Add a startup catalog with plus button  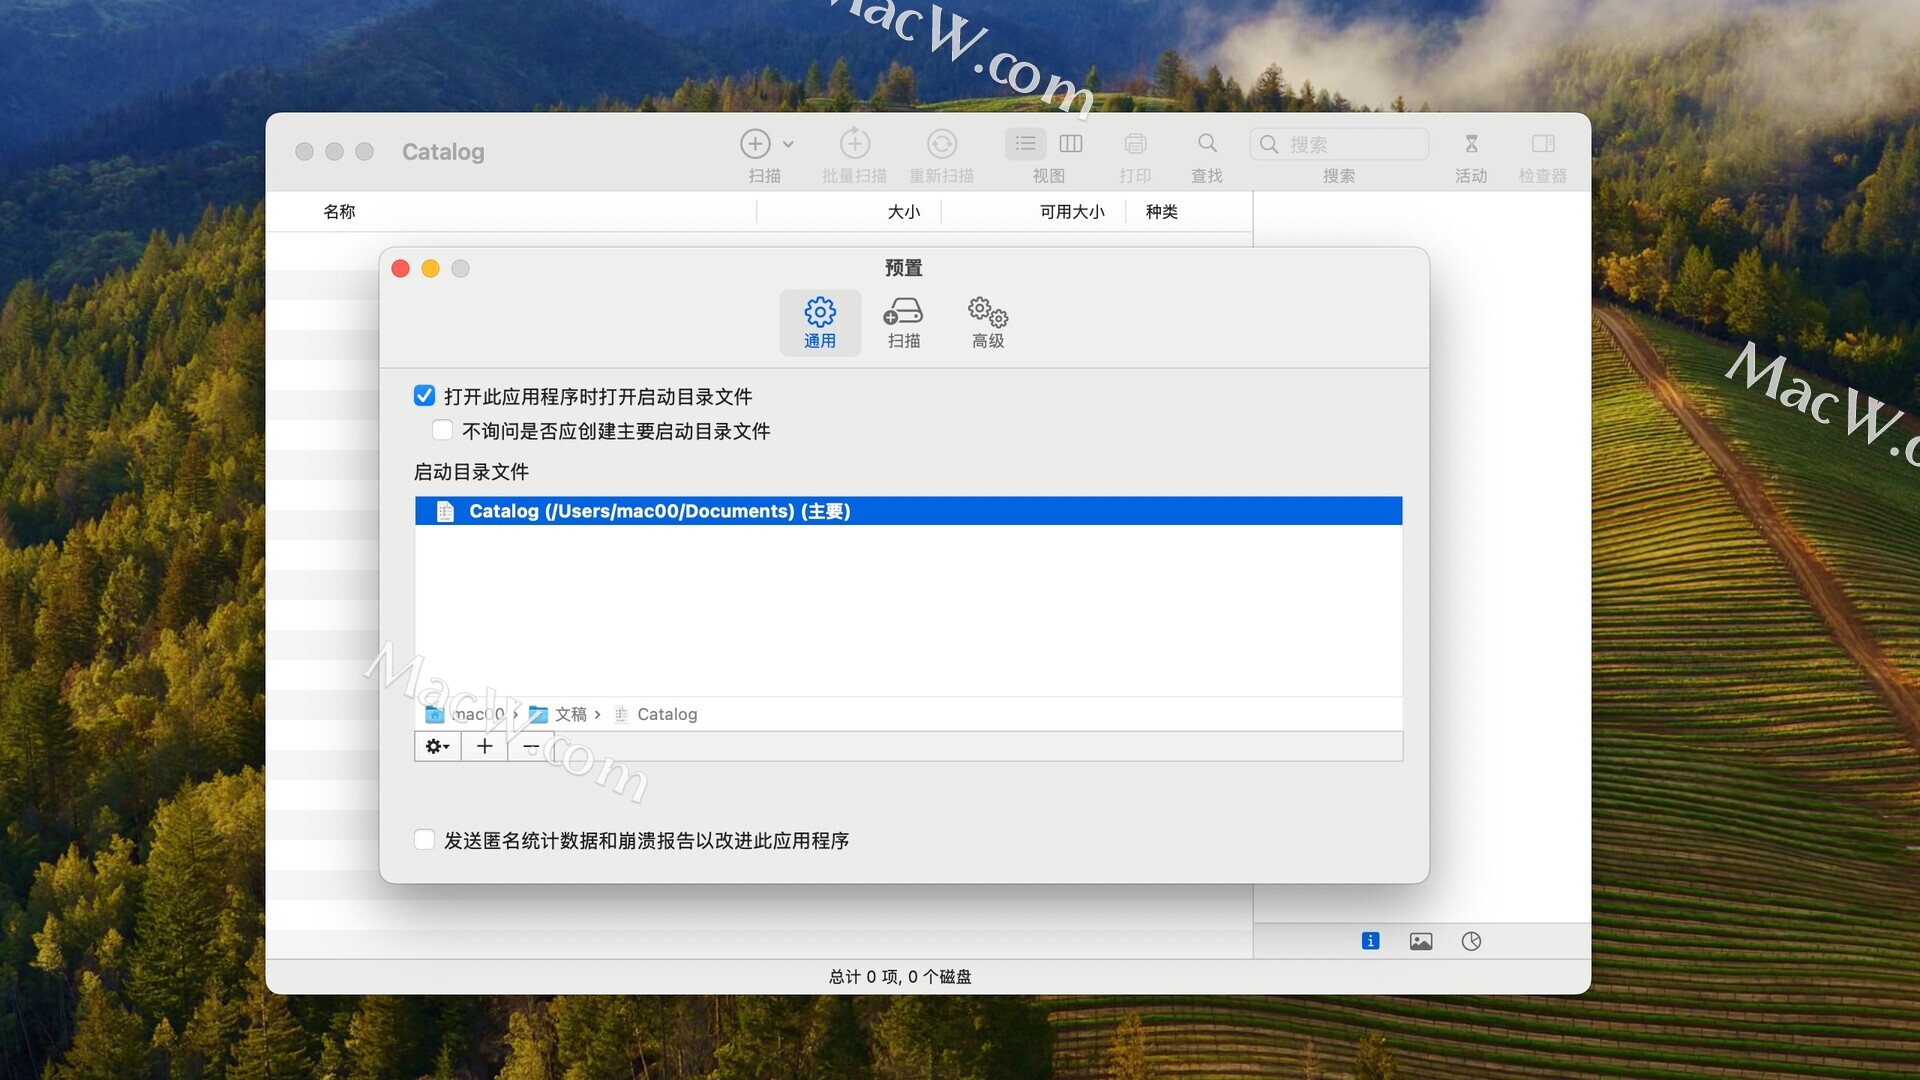click(484, 746)
